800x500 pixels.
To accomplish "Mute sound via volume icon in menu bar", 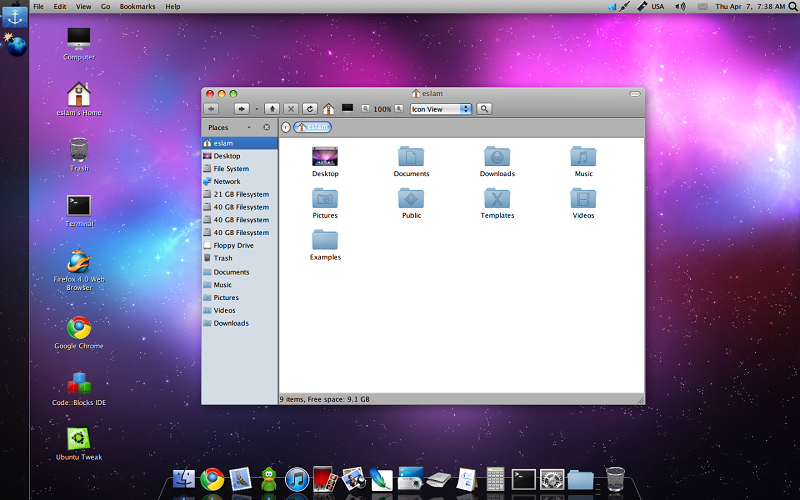I will 680,6.
